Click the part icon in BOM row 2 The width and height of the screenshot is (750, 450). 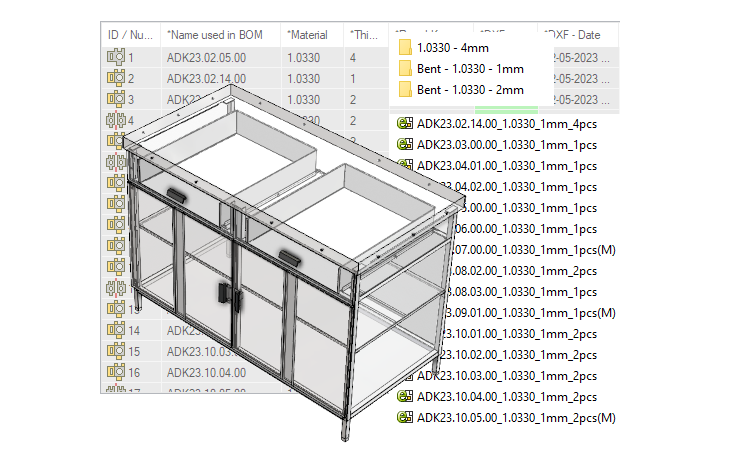pyautogui.click(x=116, y=78)
